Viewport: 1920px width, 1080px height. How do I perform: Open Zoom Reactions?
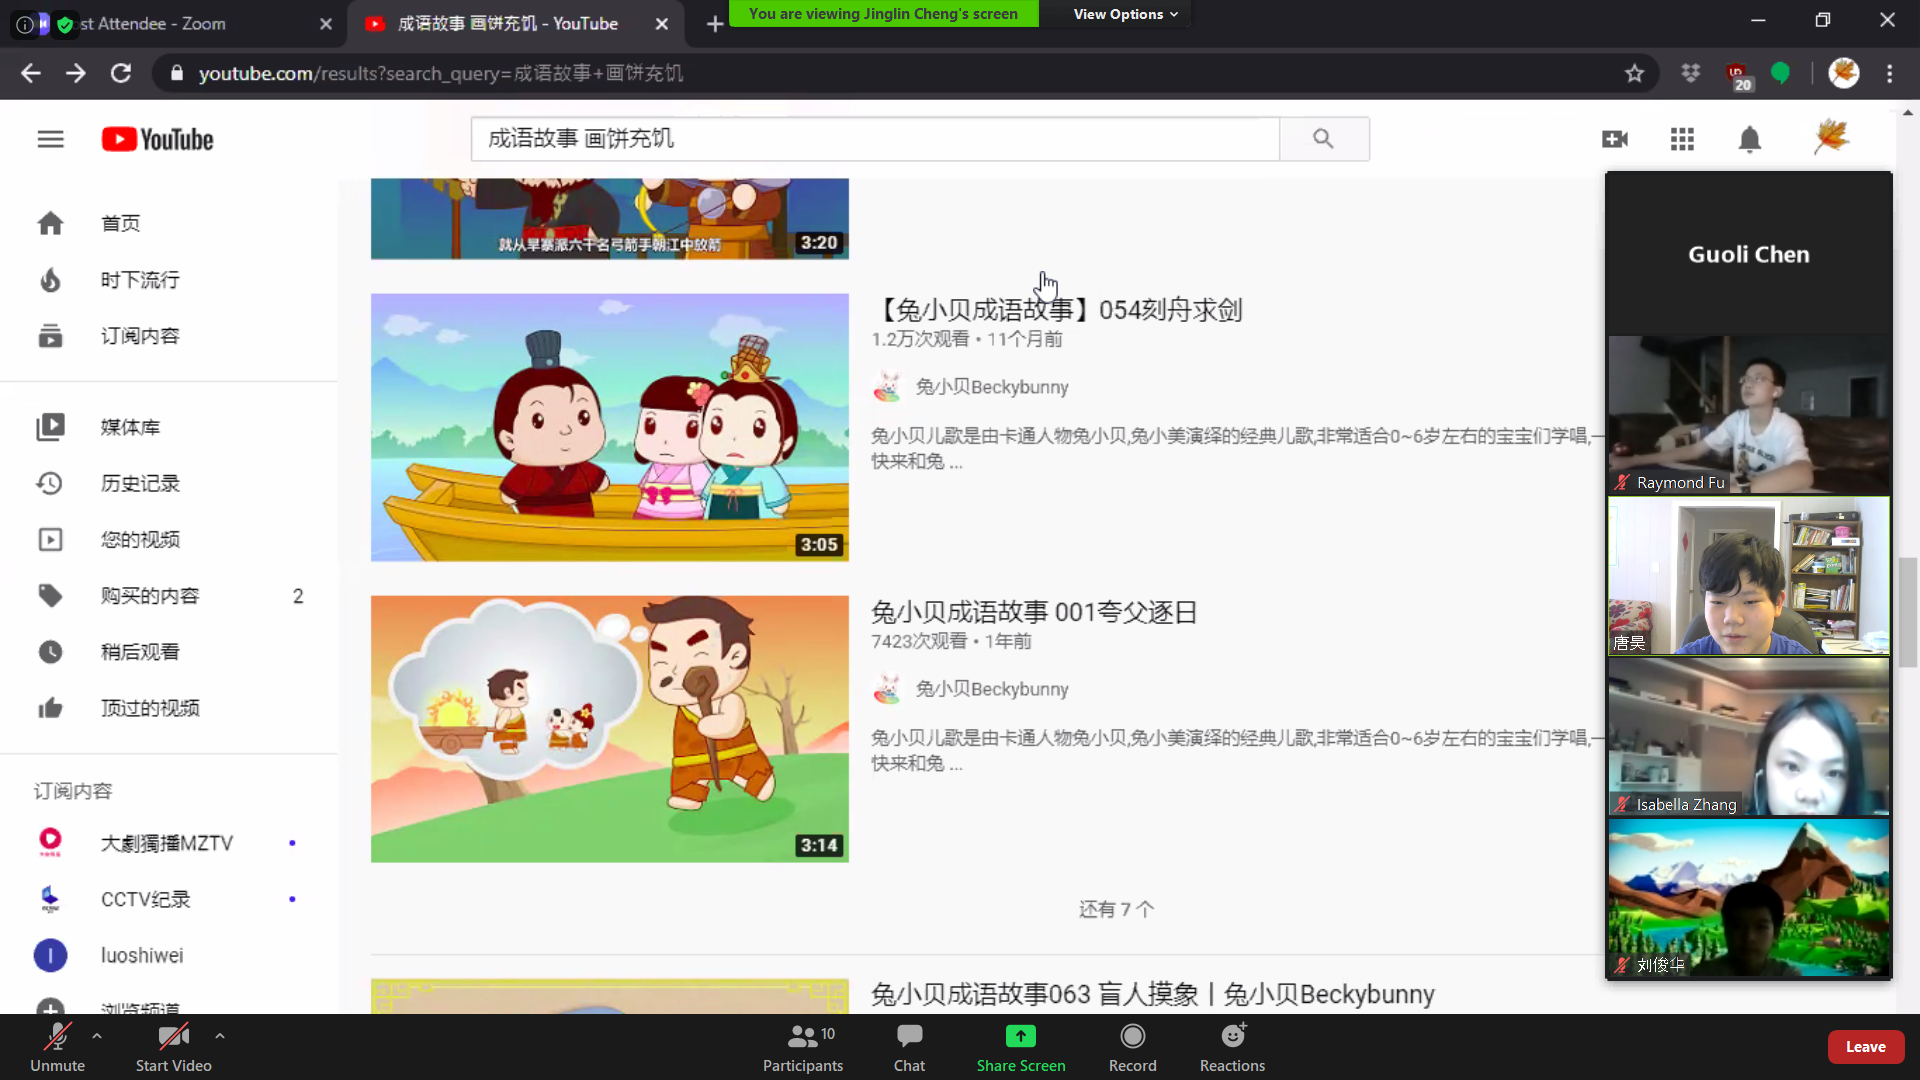click(x=1232, y=1047)
